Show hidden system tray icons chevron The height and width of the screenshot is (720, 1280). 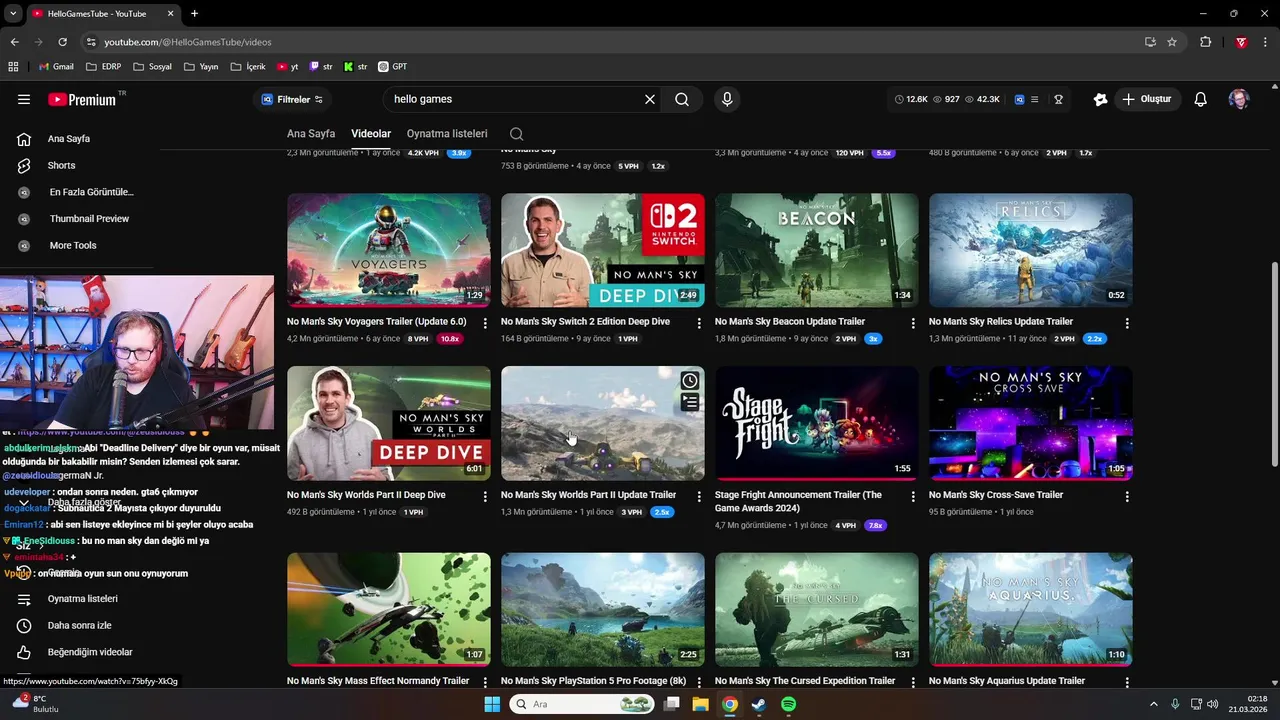(x=1153, y=704)
